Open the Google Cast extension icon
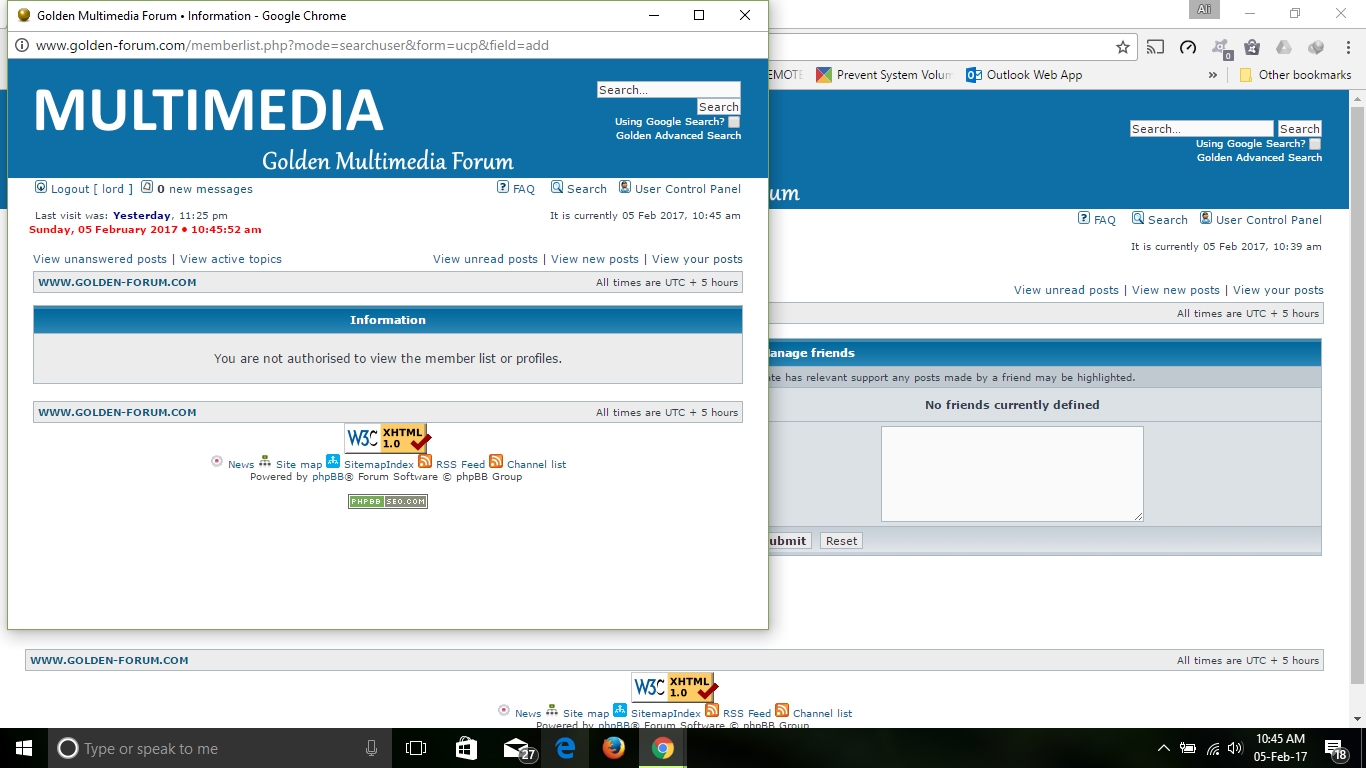Viewport: 1366px width, 768px height. (x=1155, y=47)
